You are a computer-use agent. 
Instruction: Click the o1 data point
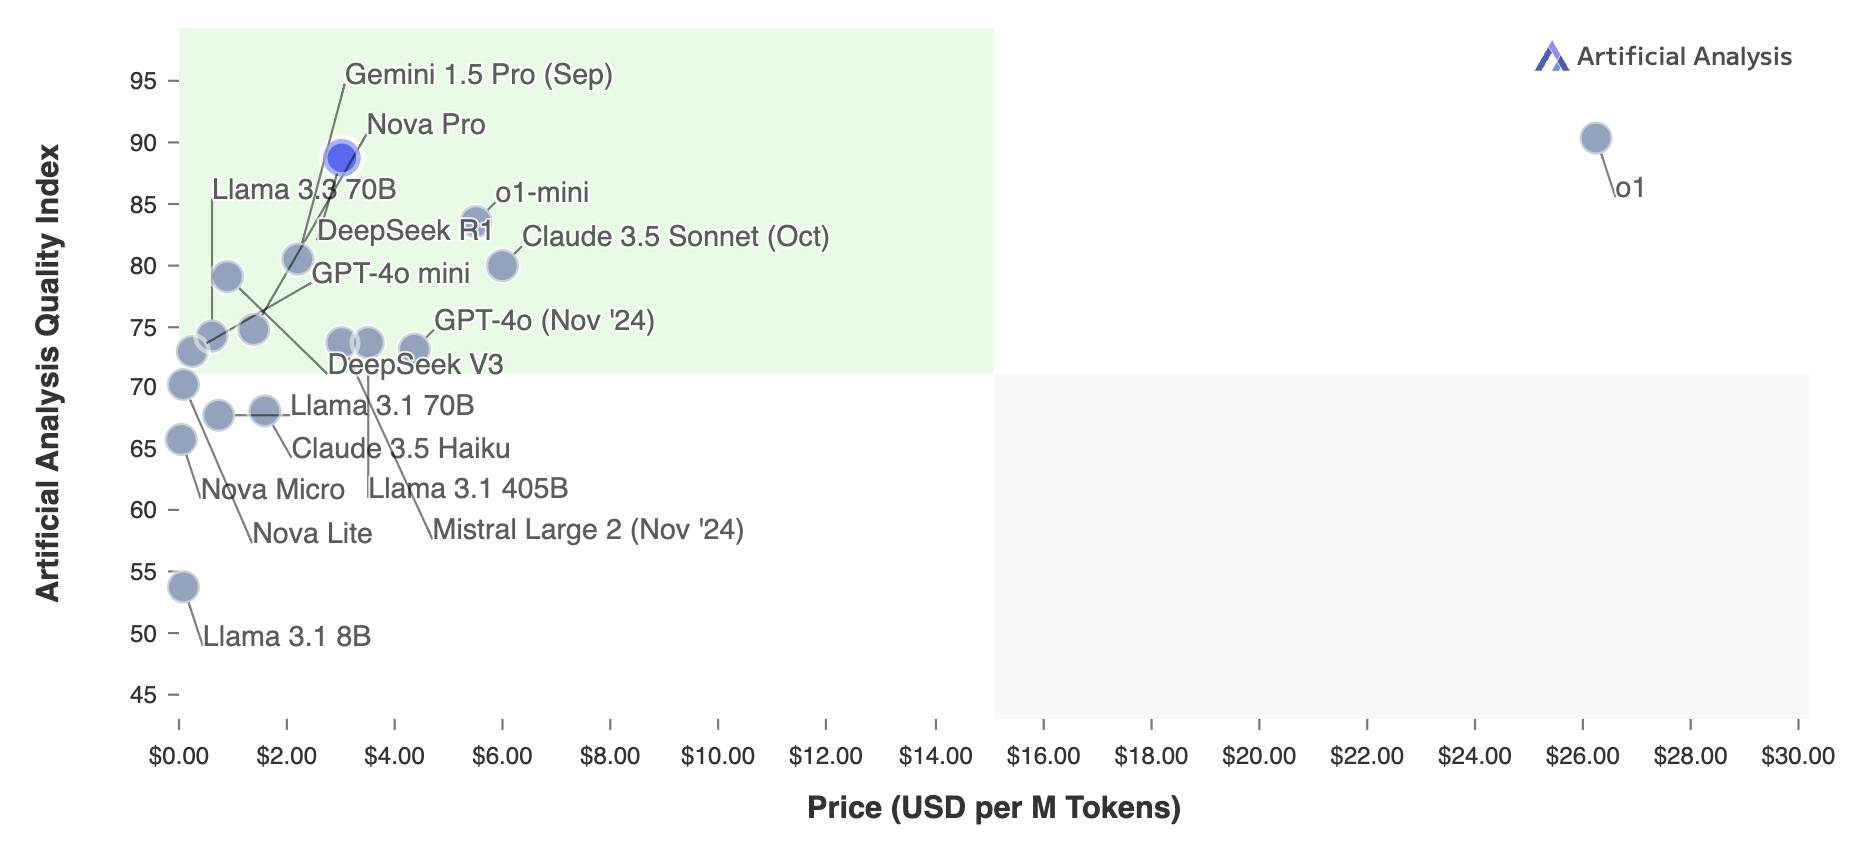(x=1596, y=138)
